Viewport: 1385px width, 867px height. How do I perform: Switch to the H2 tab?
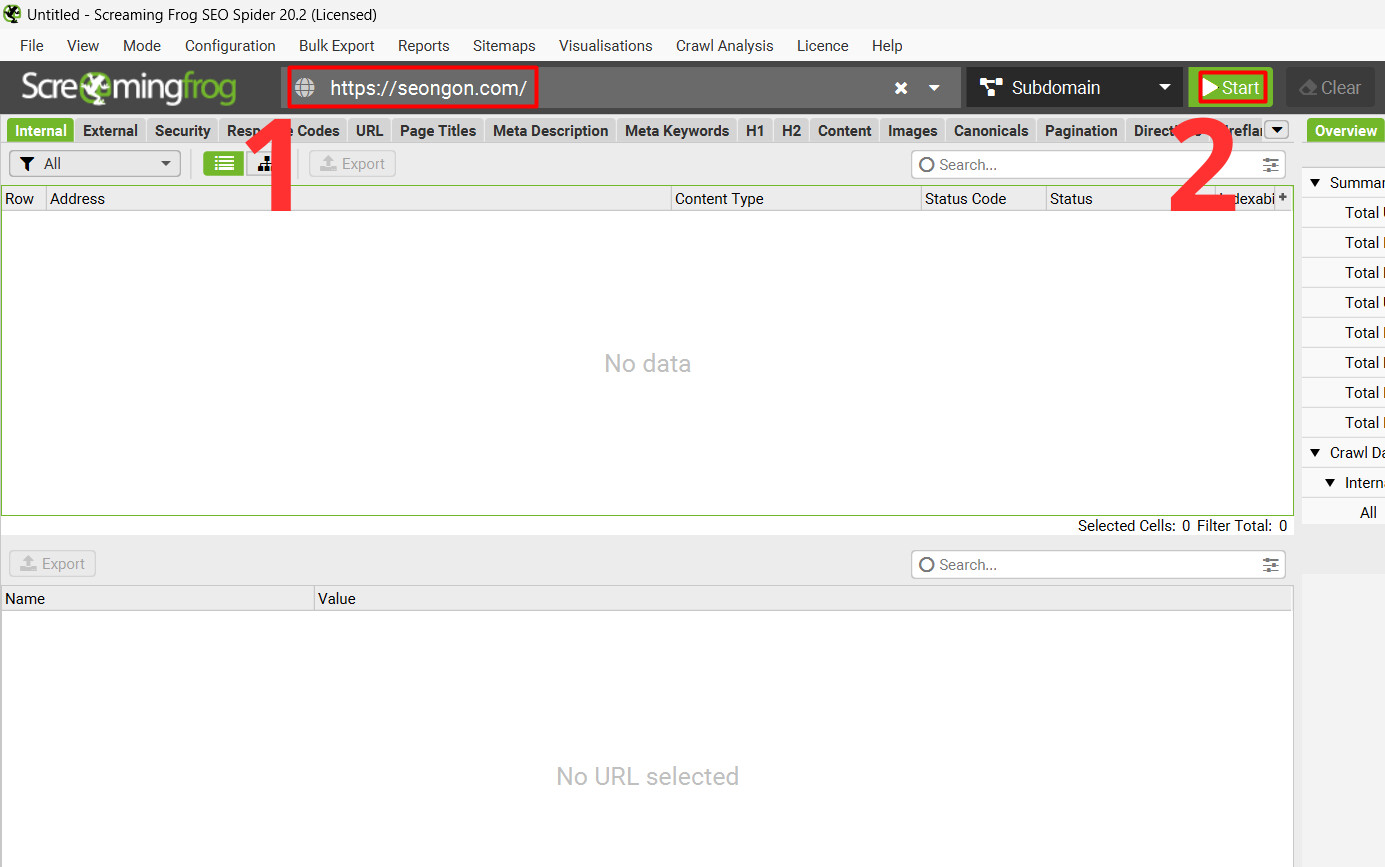click(791, 131)
